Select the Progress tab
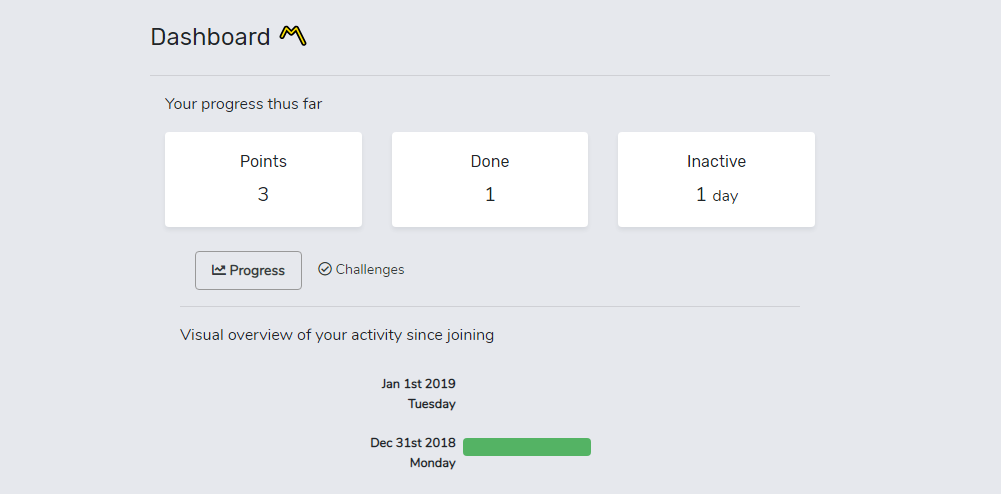 pos(248,271)
